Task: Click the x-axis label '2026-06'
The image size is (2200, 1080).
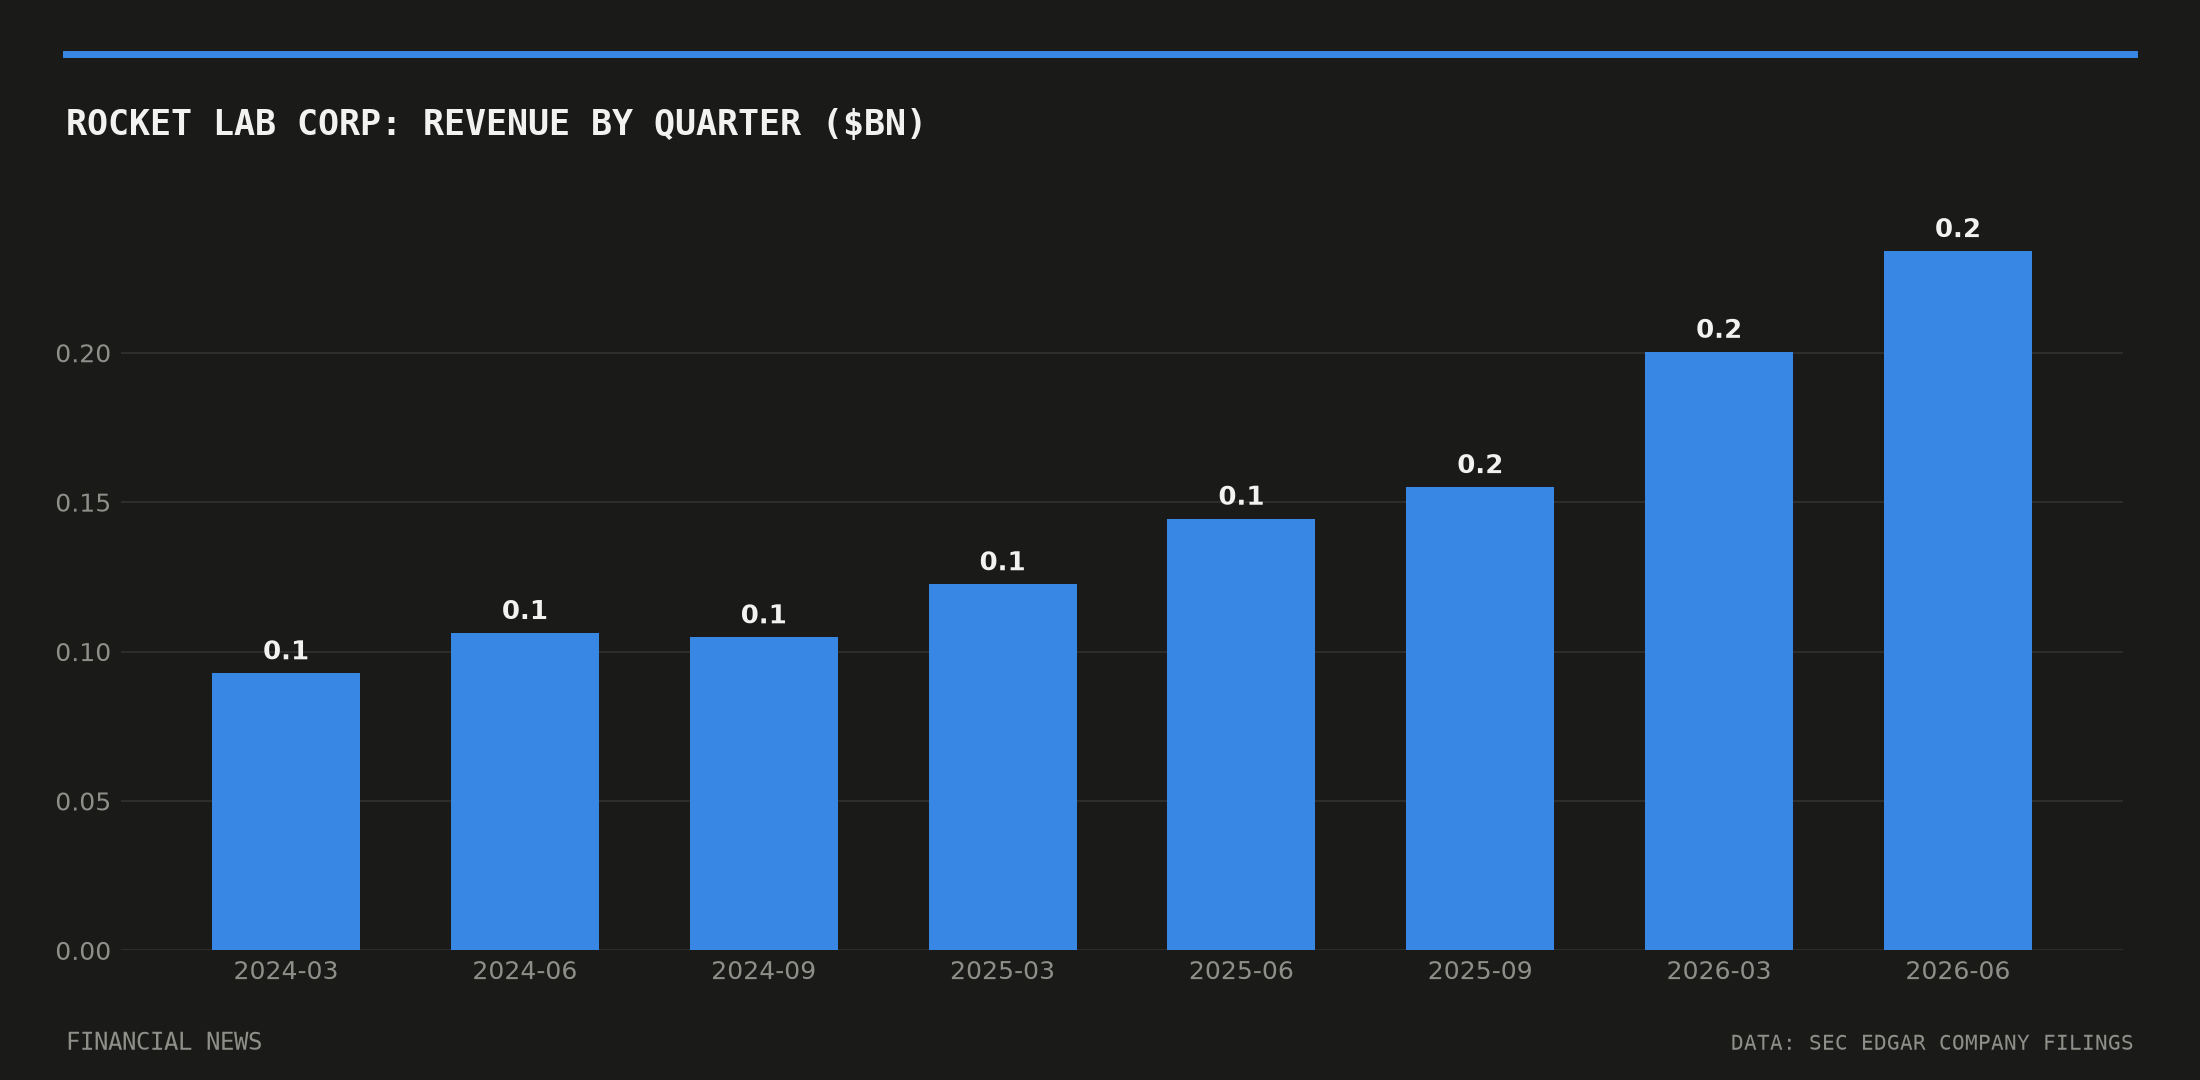Action: [1958, 971]
